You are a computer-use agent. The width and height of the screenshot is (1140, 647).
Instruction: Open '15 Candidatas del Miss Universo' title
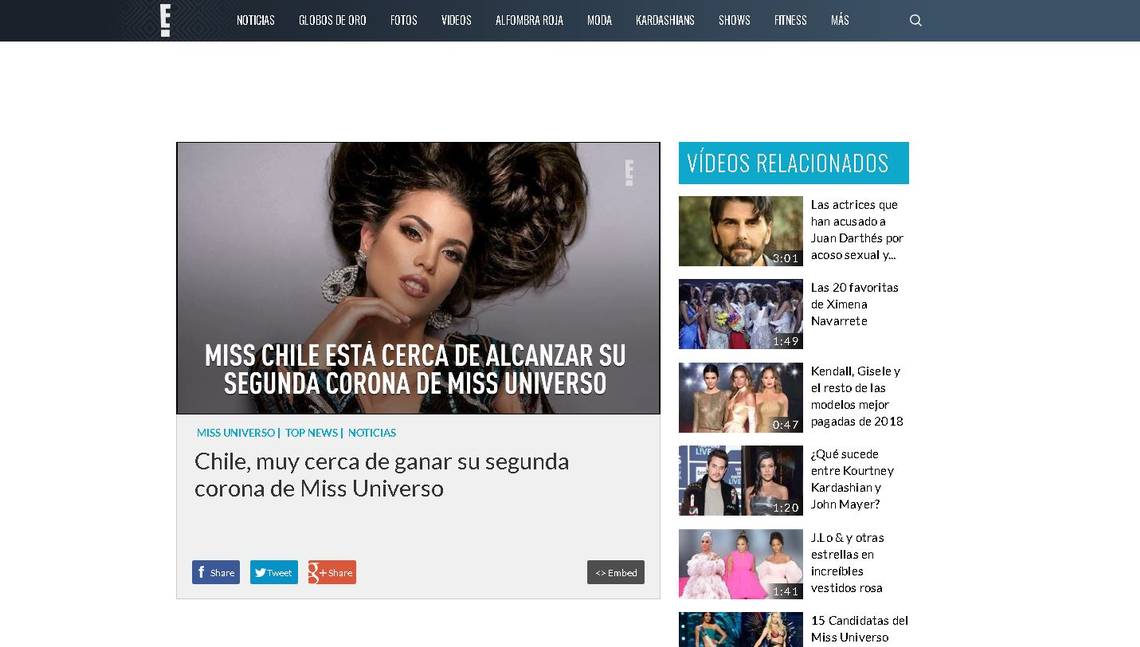click(x=859, y=630)
